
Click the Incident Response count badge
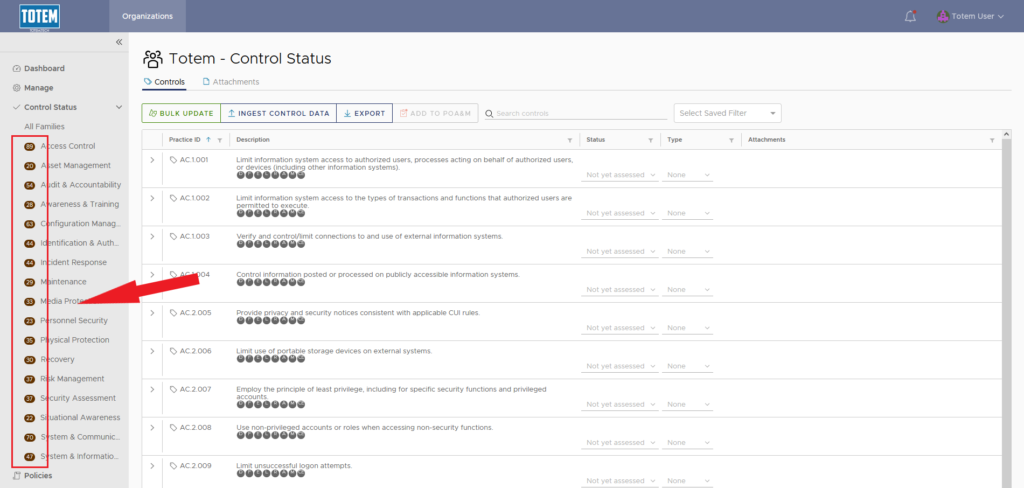(29, 263)
